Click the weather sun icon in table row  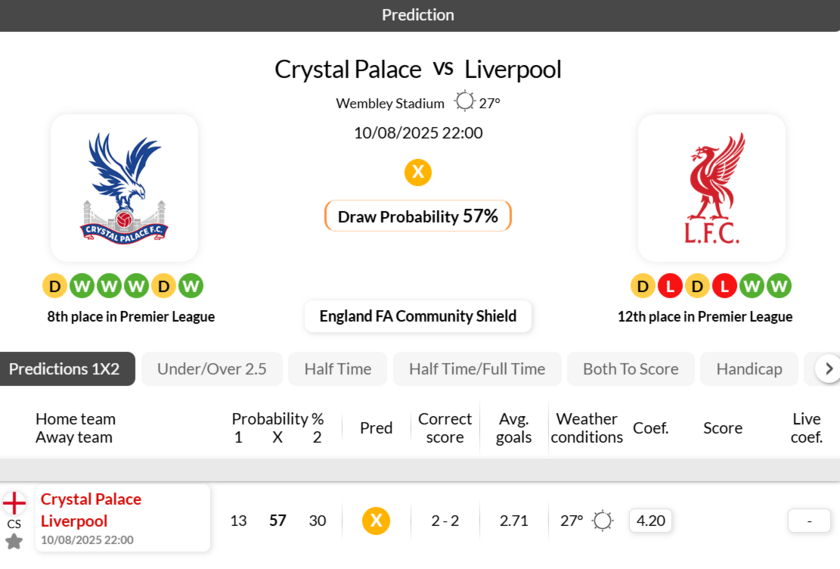click(602, 520)
